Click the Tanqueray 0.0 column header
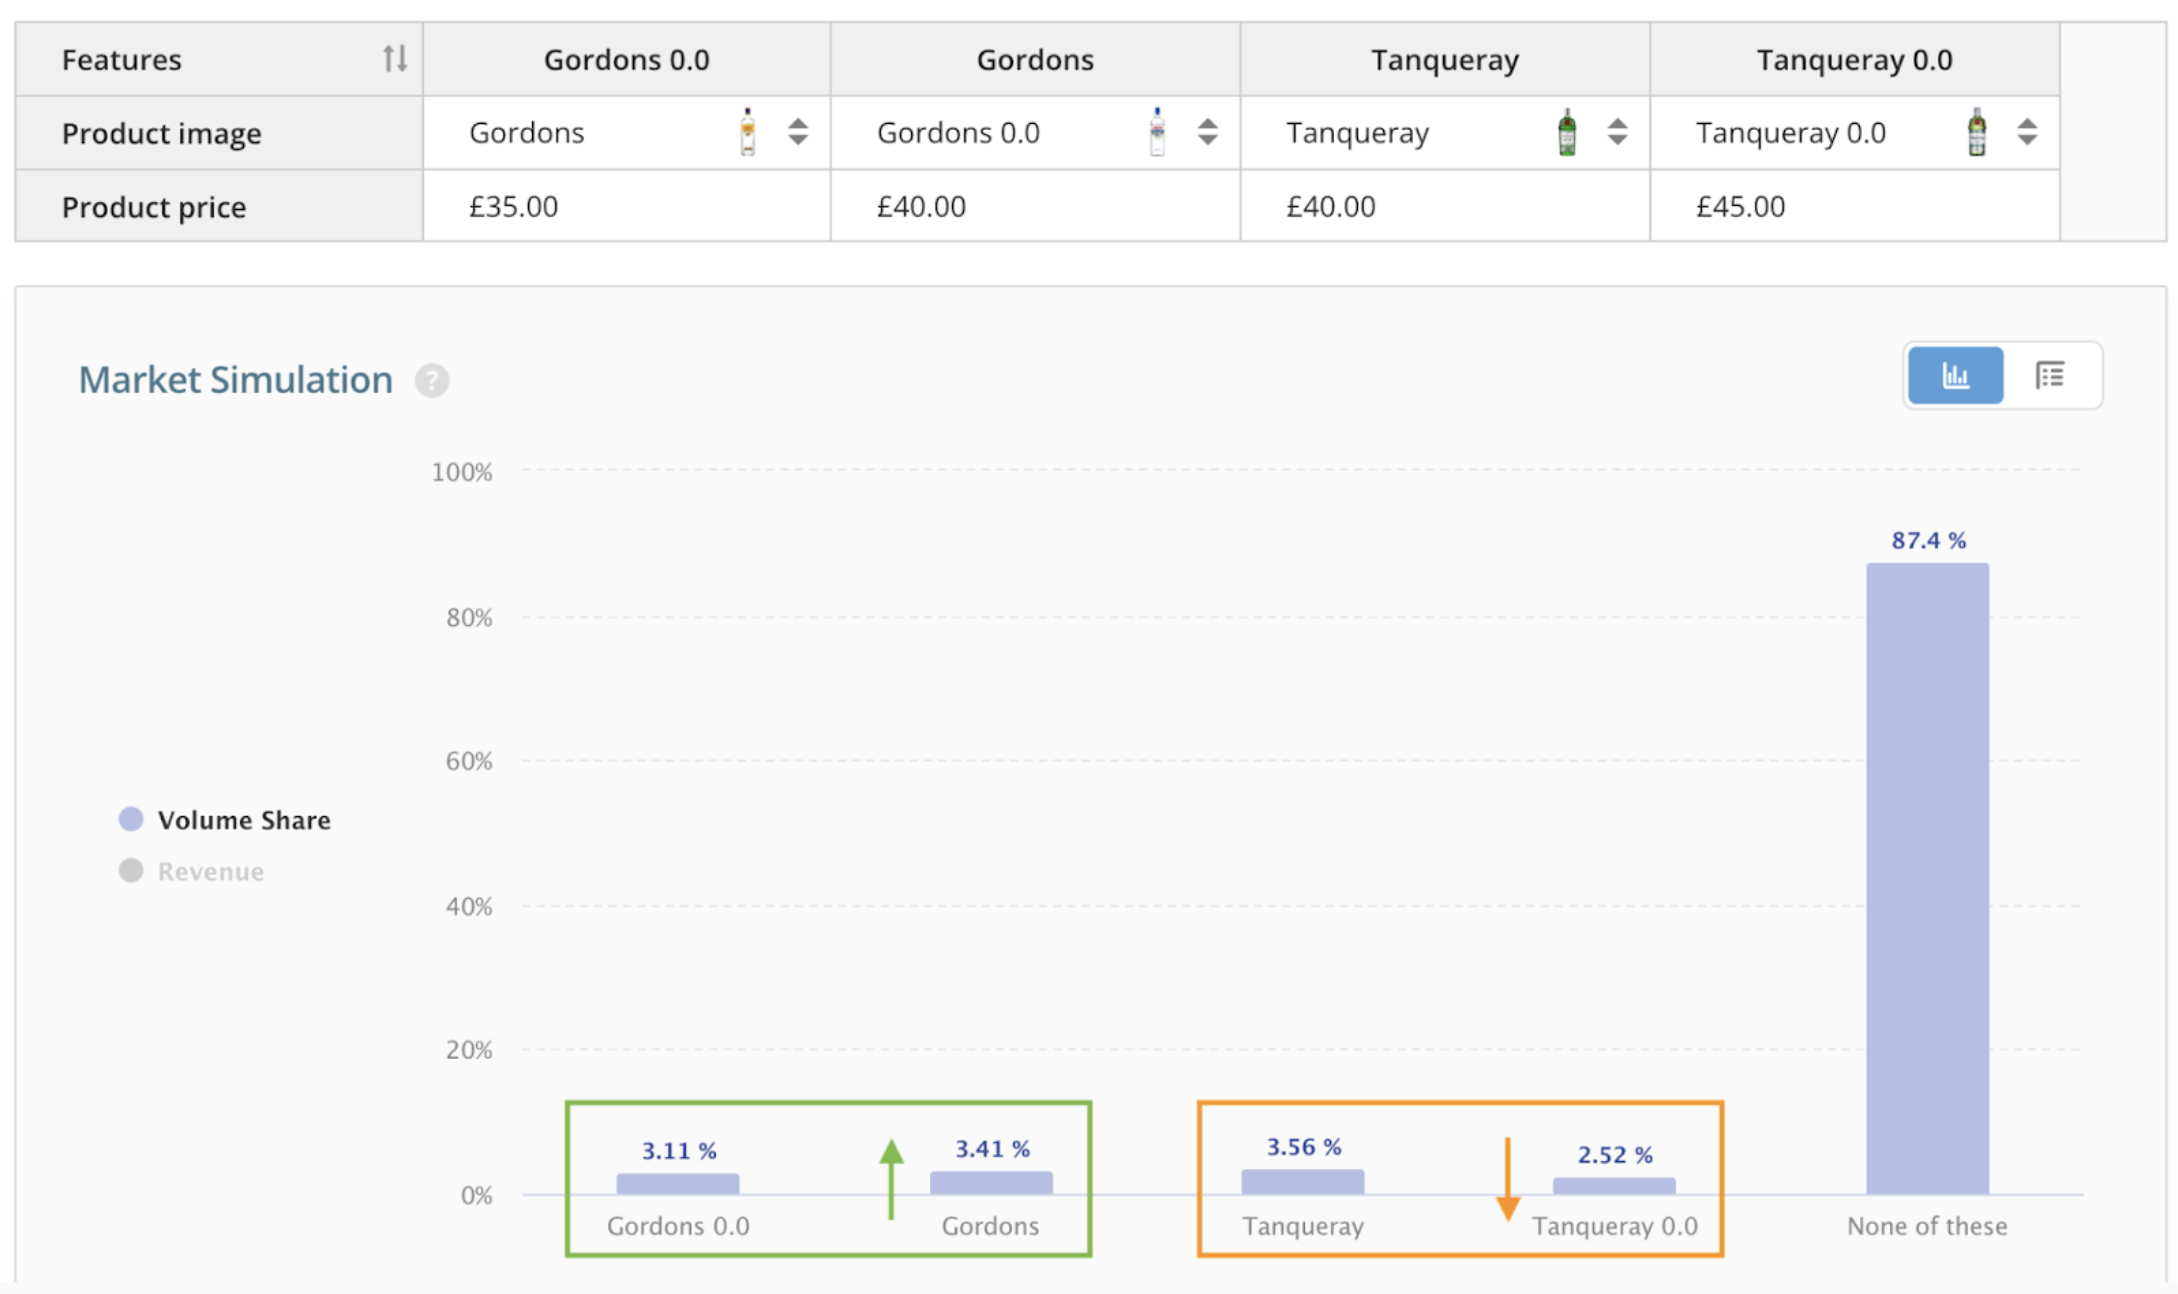The height and width of the screenshot is (1294, 2178). [x=1855, y=59]
